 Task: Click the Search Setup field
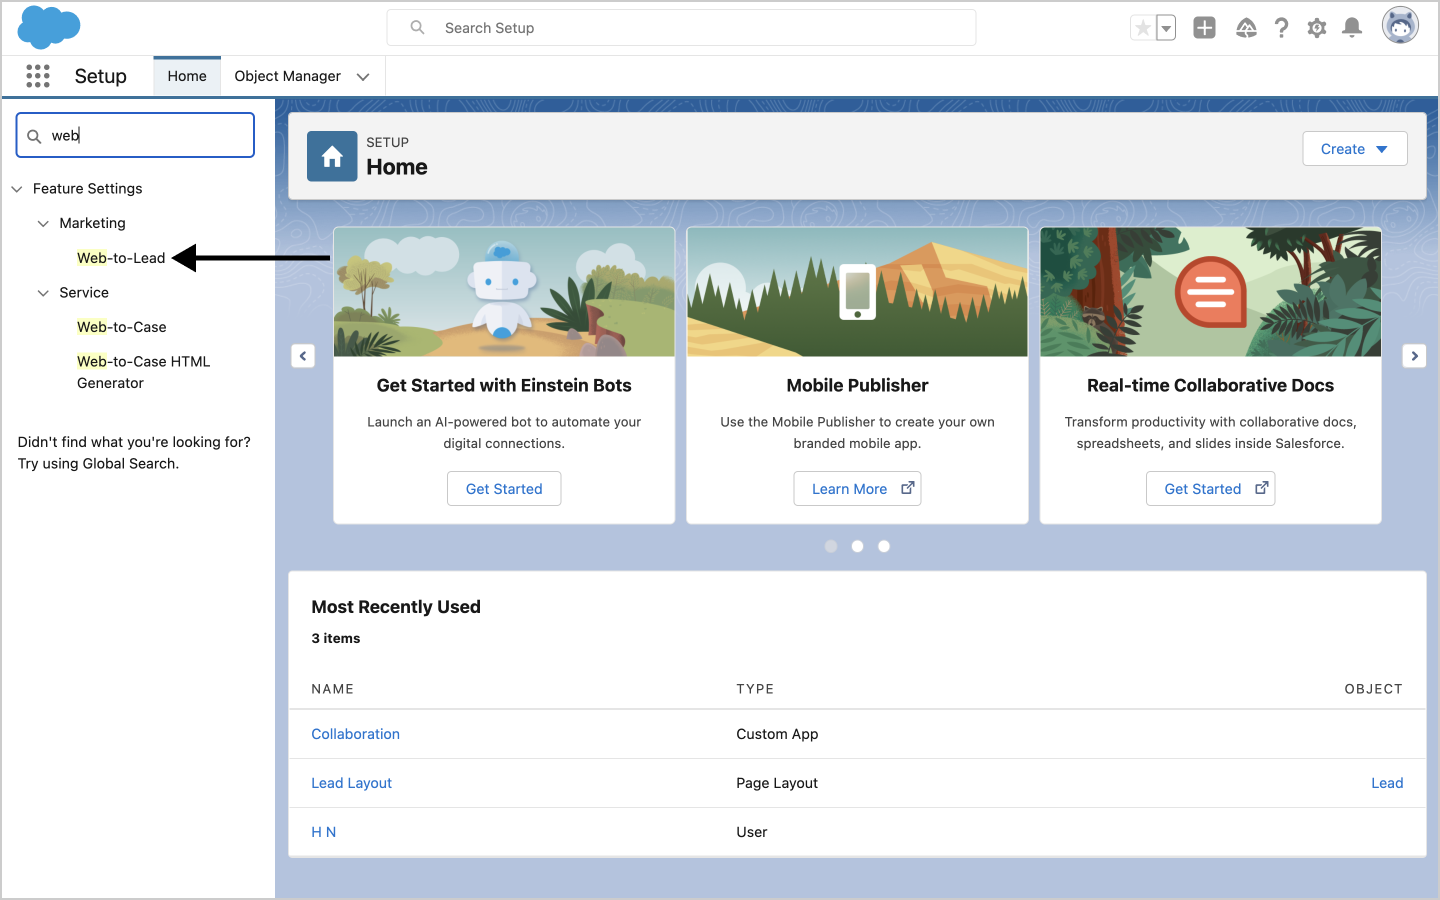690,28
